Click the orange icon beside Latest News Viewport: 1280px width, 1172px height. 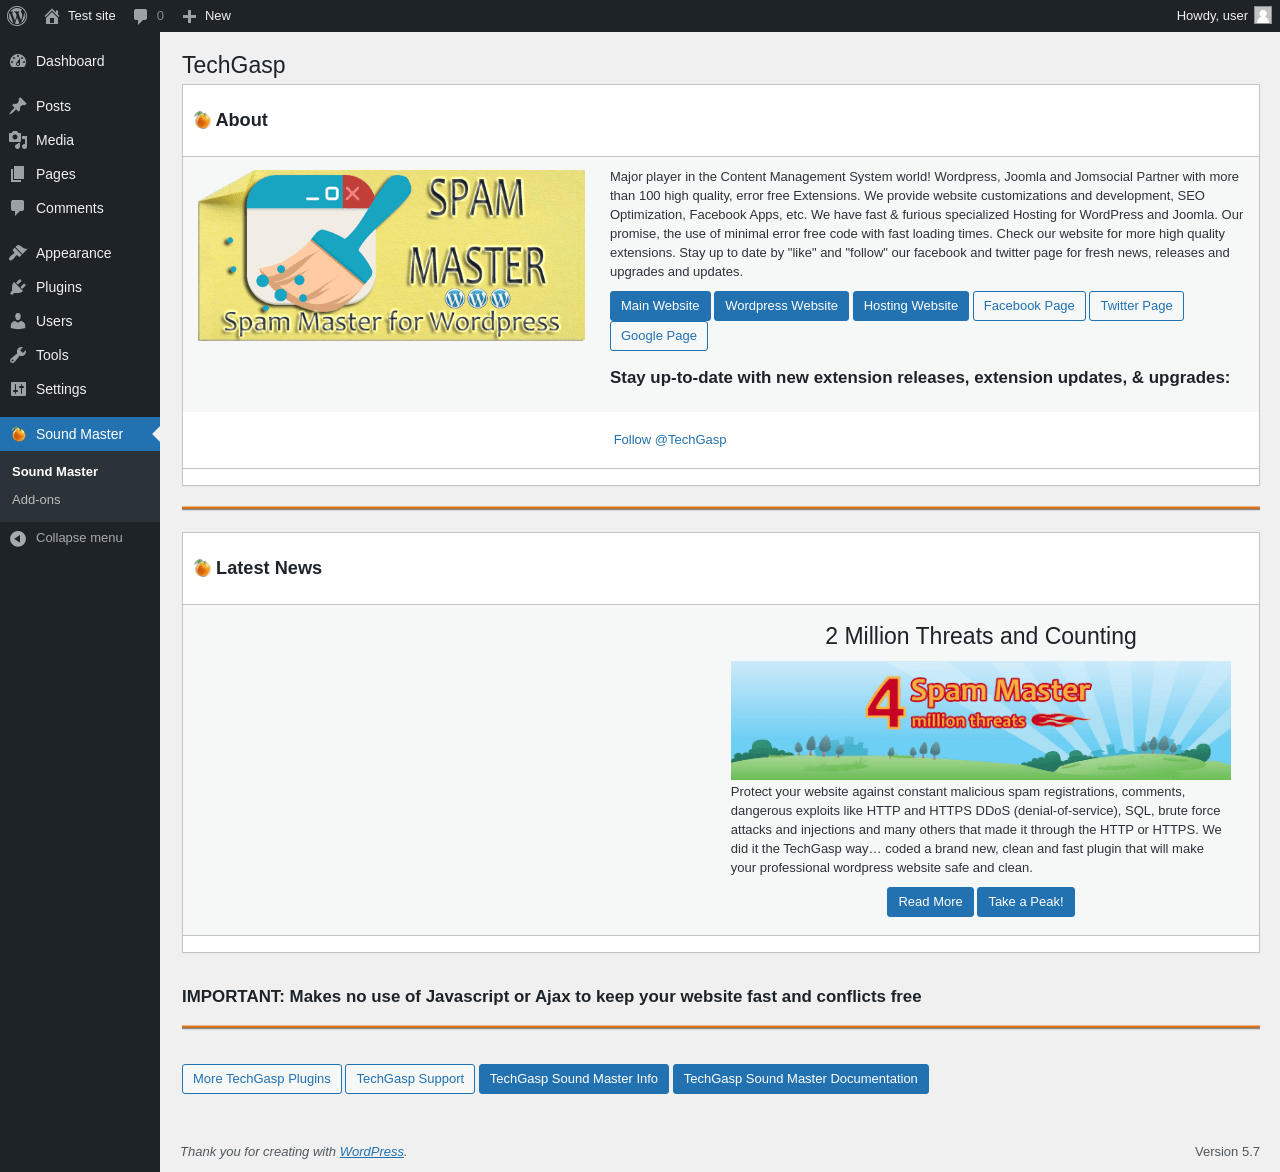pos(202,568)
